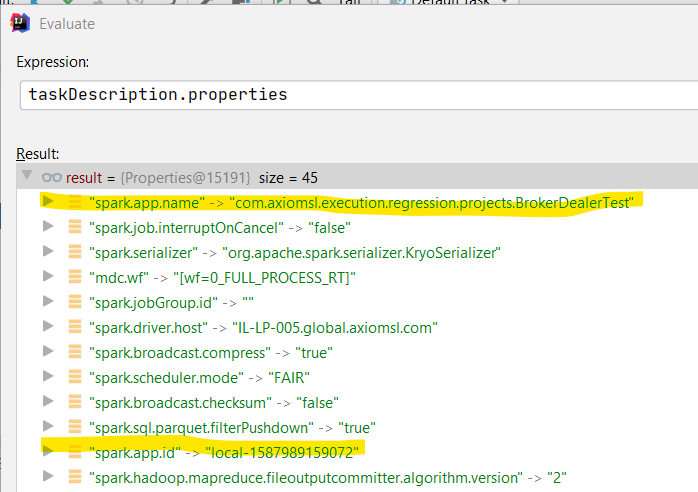The width and height of the screenshot is (698, 492).
Task: Click field icon of fileoutputcommitter.algorithm.version row
Action: 75,476
